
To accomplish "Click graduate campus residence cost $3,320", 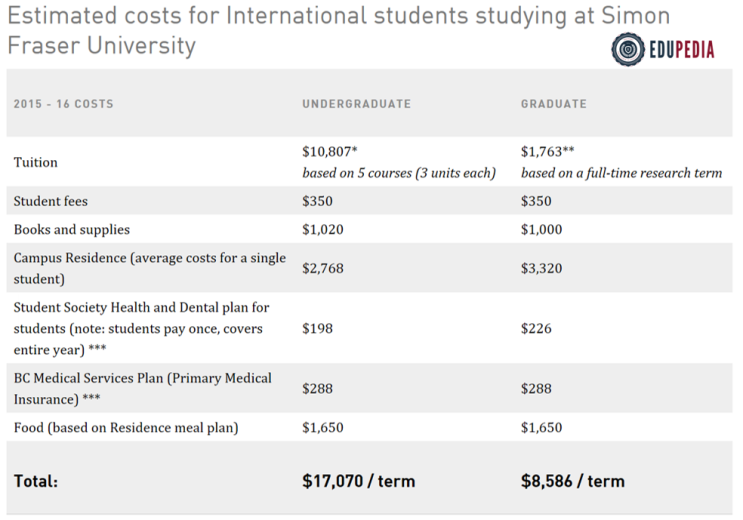I will [x=541, y=268].
